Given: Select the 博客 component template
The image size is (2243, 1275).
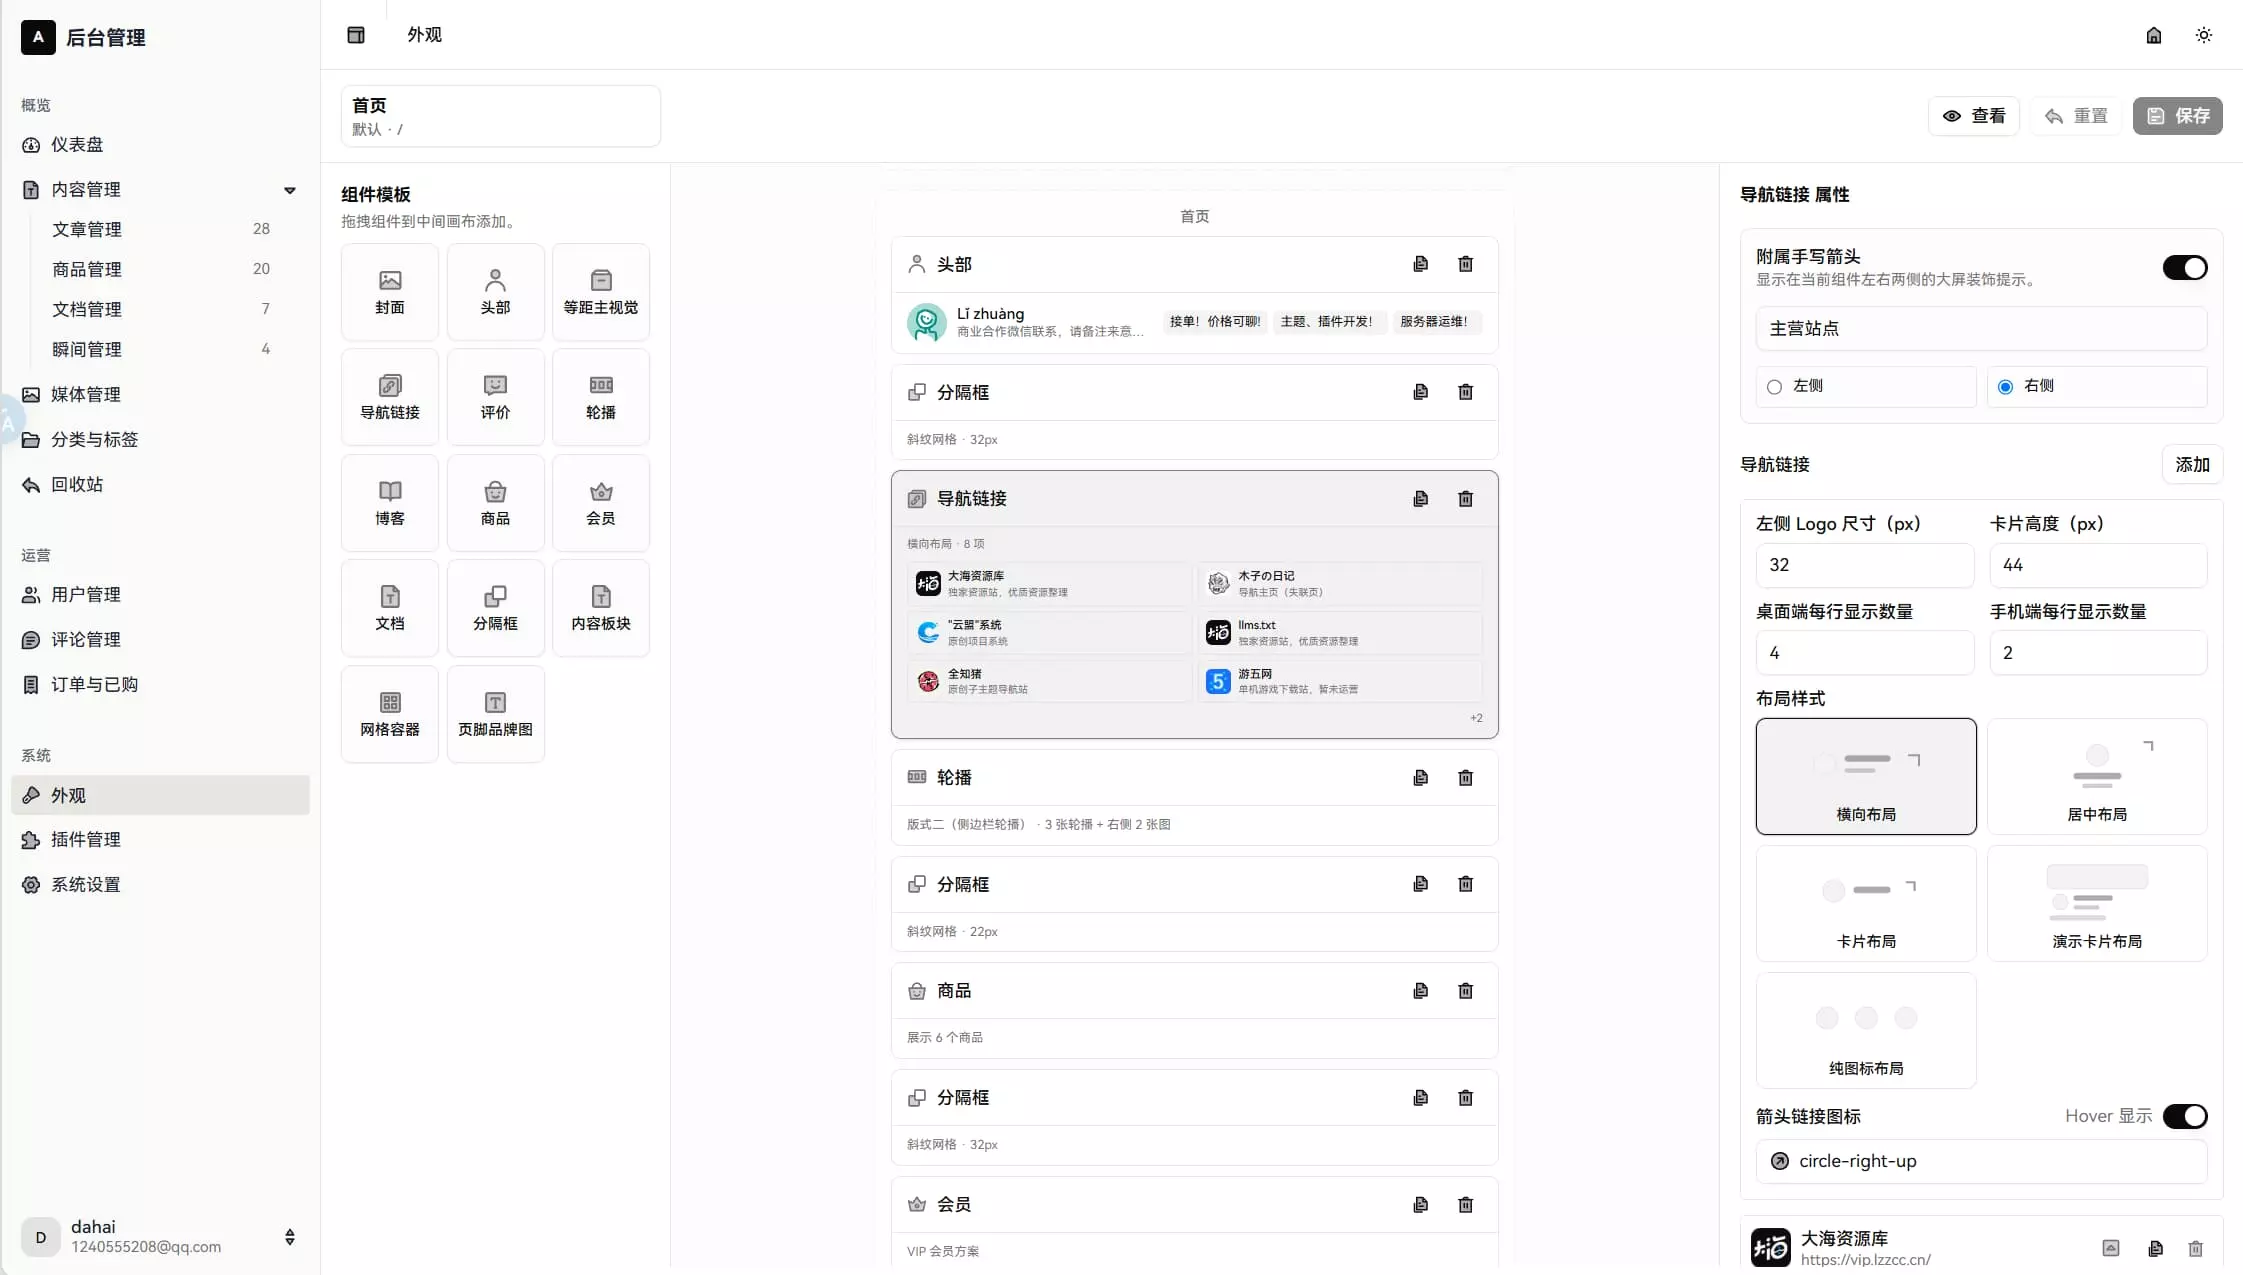Looking at the screenshot, I should pos(390,503).
